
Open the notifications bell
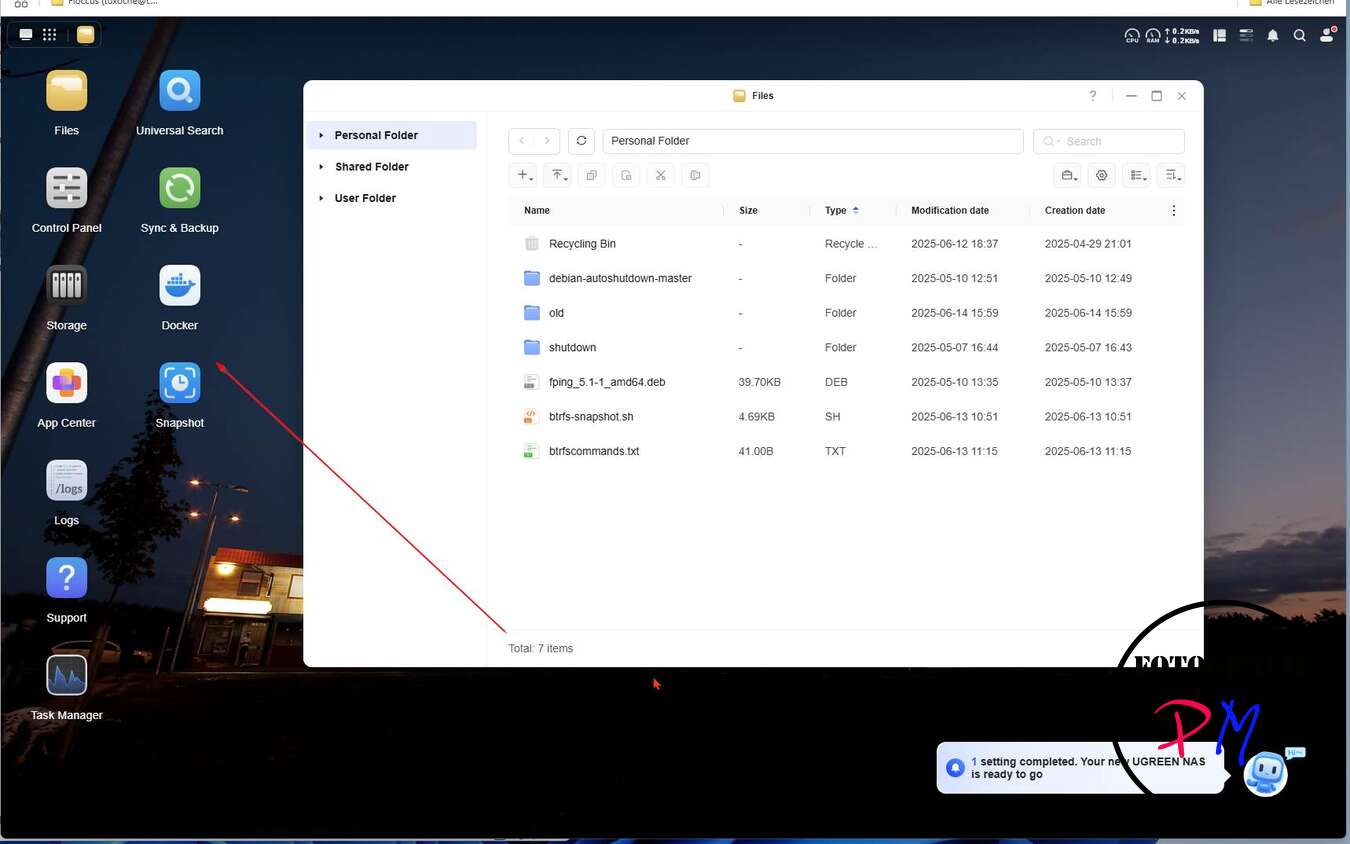[1273, 35]
